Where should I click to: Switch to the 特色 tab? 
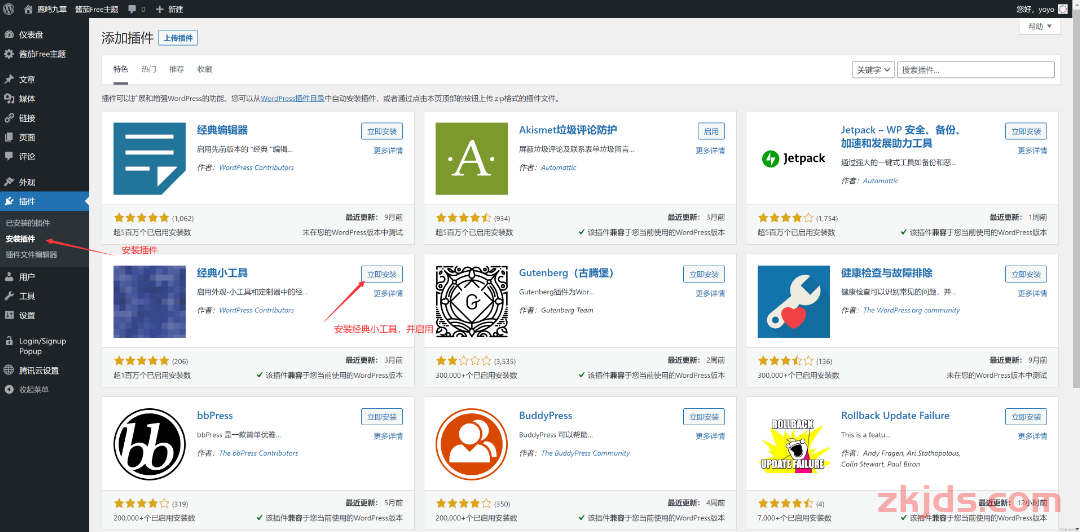[121, 70]
